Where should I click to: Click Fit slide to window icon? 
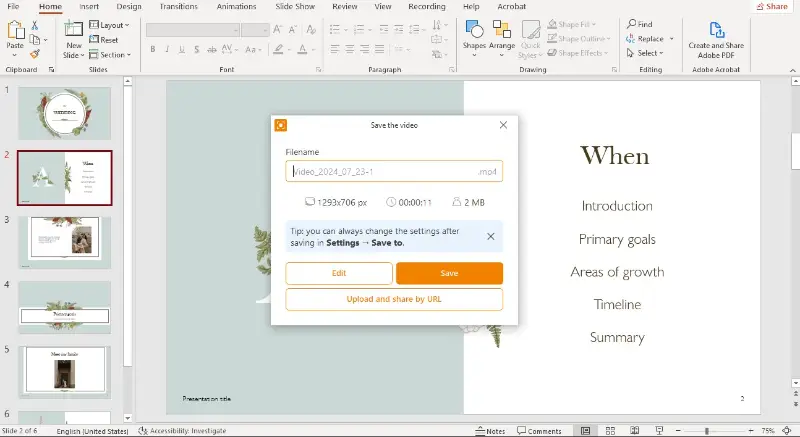[787, 431]
